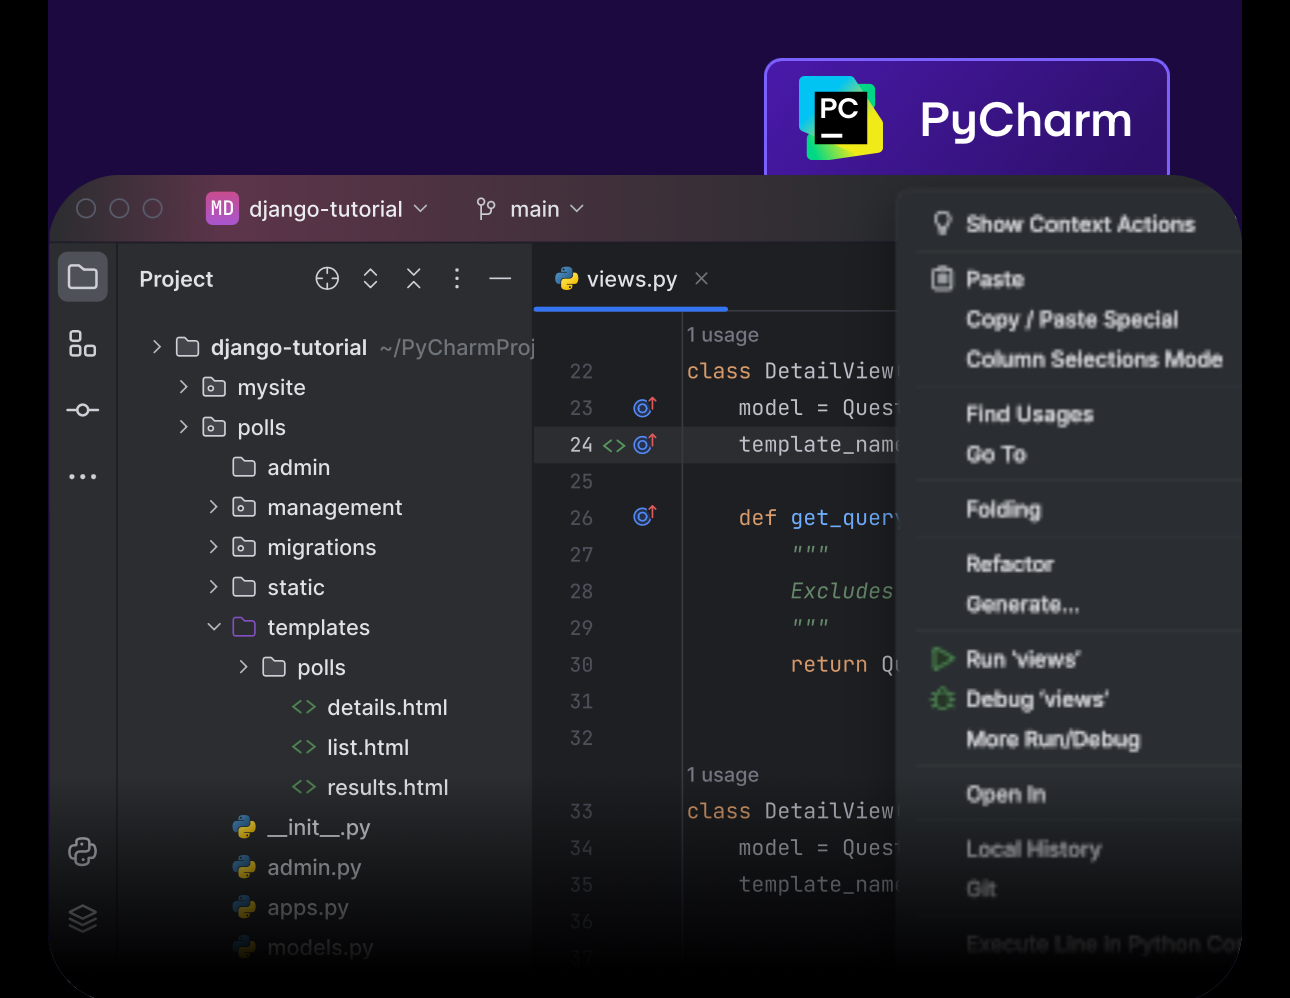Click the MD project badge icon
1290x998 pixels.
click(222, 208)
